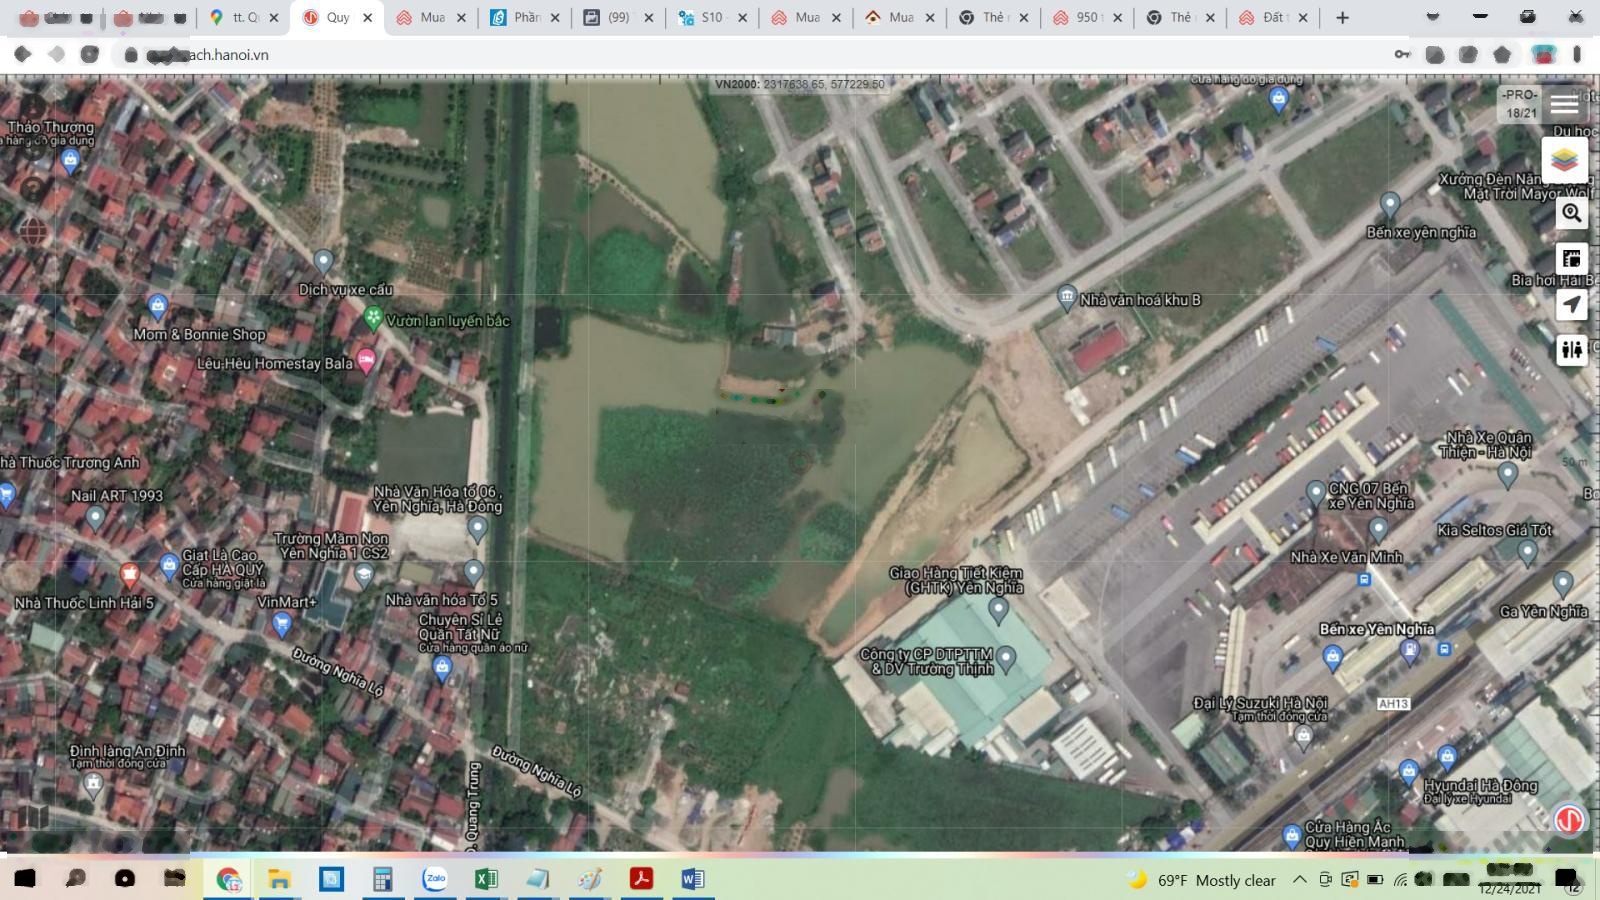The width and height of the screenshot is (1600, 900).
Task: Click the red circular logo at bottom right
Action: [x=1569, y=820]
